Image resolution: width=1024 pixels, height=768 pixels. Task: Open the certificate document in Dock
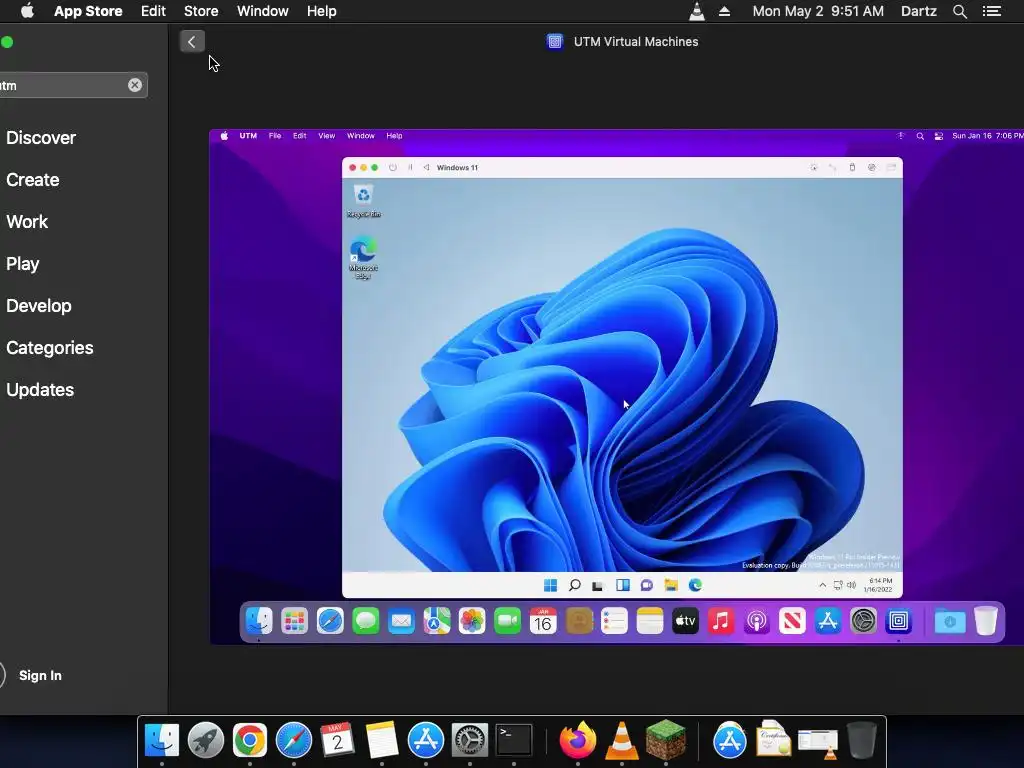pos(773,739)
